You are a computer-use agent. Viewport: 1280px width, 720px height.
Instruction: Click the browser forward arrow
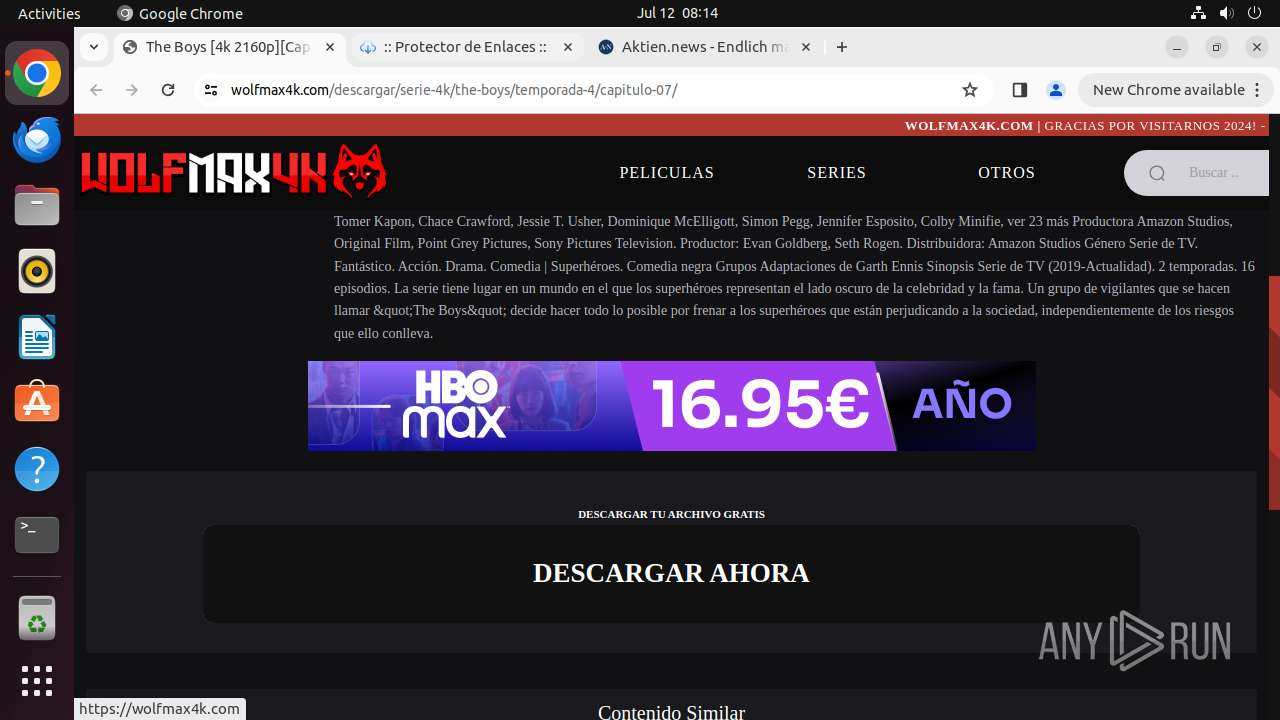point(132,90)
